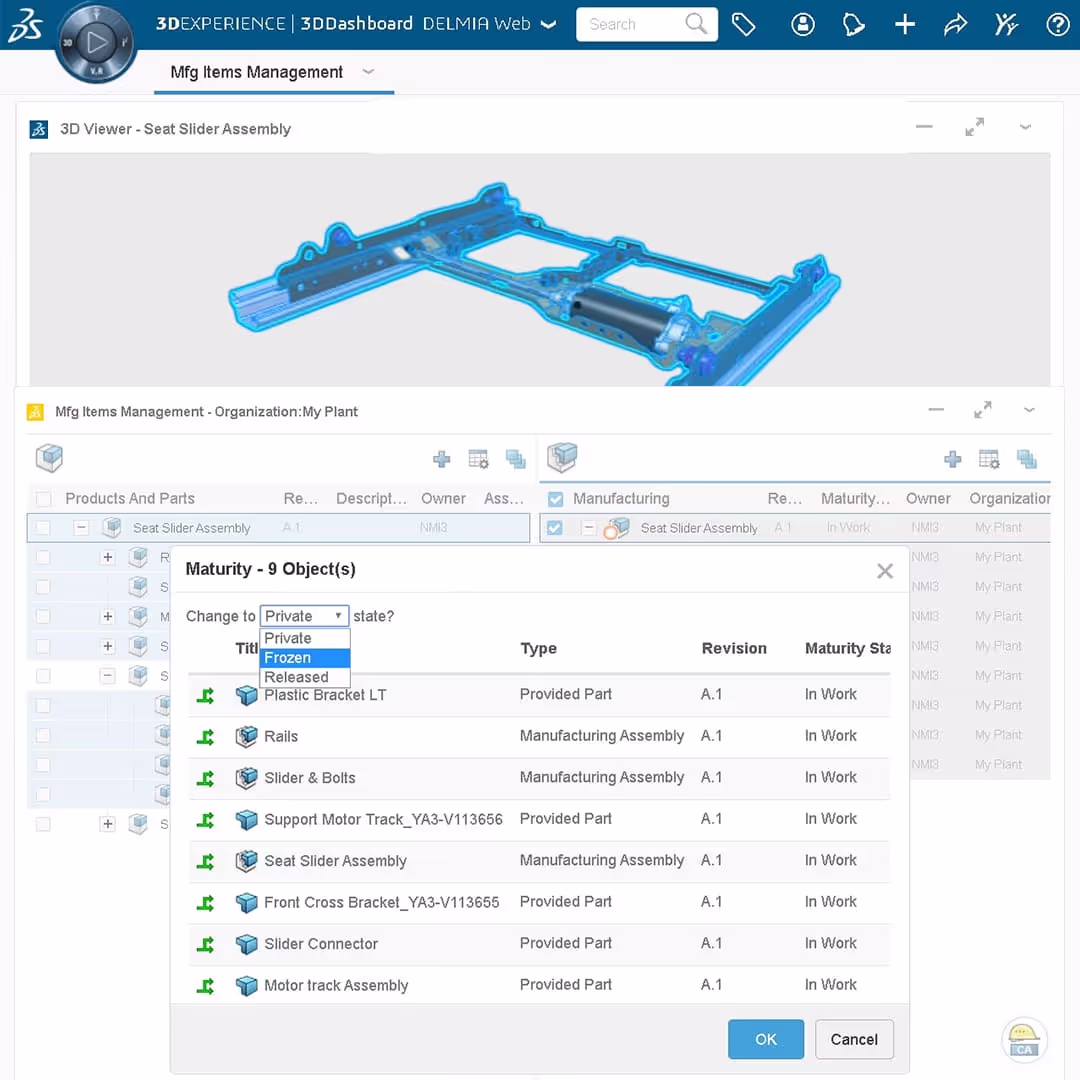This screenshot has height=1080, width=1080.
Task: Check the last row checkbox in Products tree
Action: click(x=43, y=824)
